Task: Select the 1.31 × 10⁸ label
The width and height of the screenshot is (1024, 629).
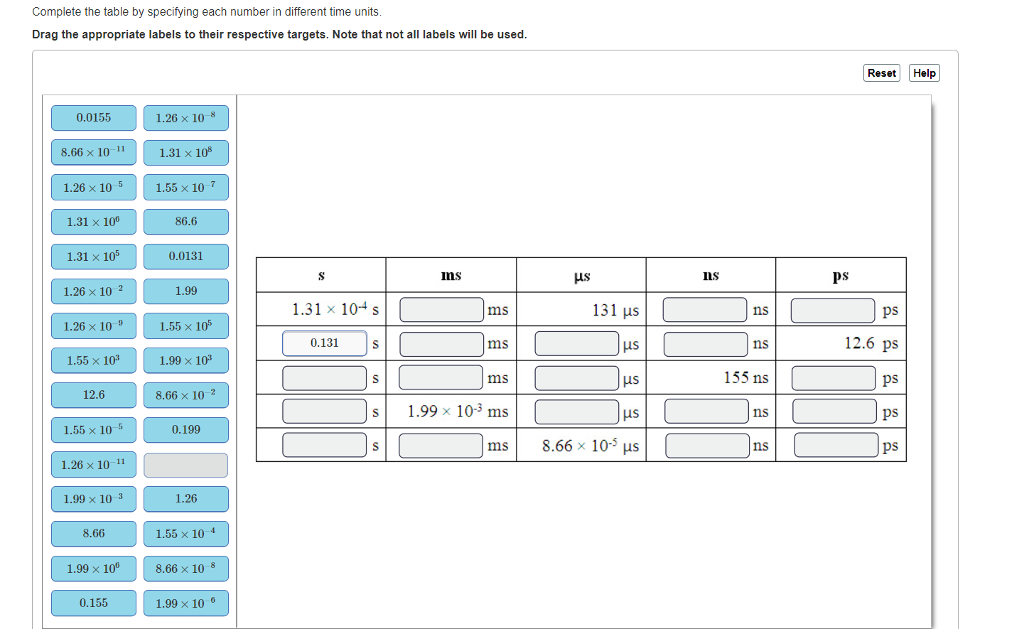Action: click(186, 152)
